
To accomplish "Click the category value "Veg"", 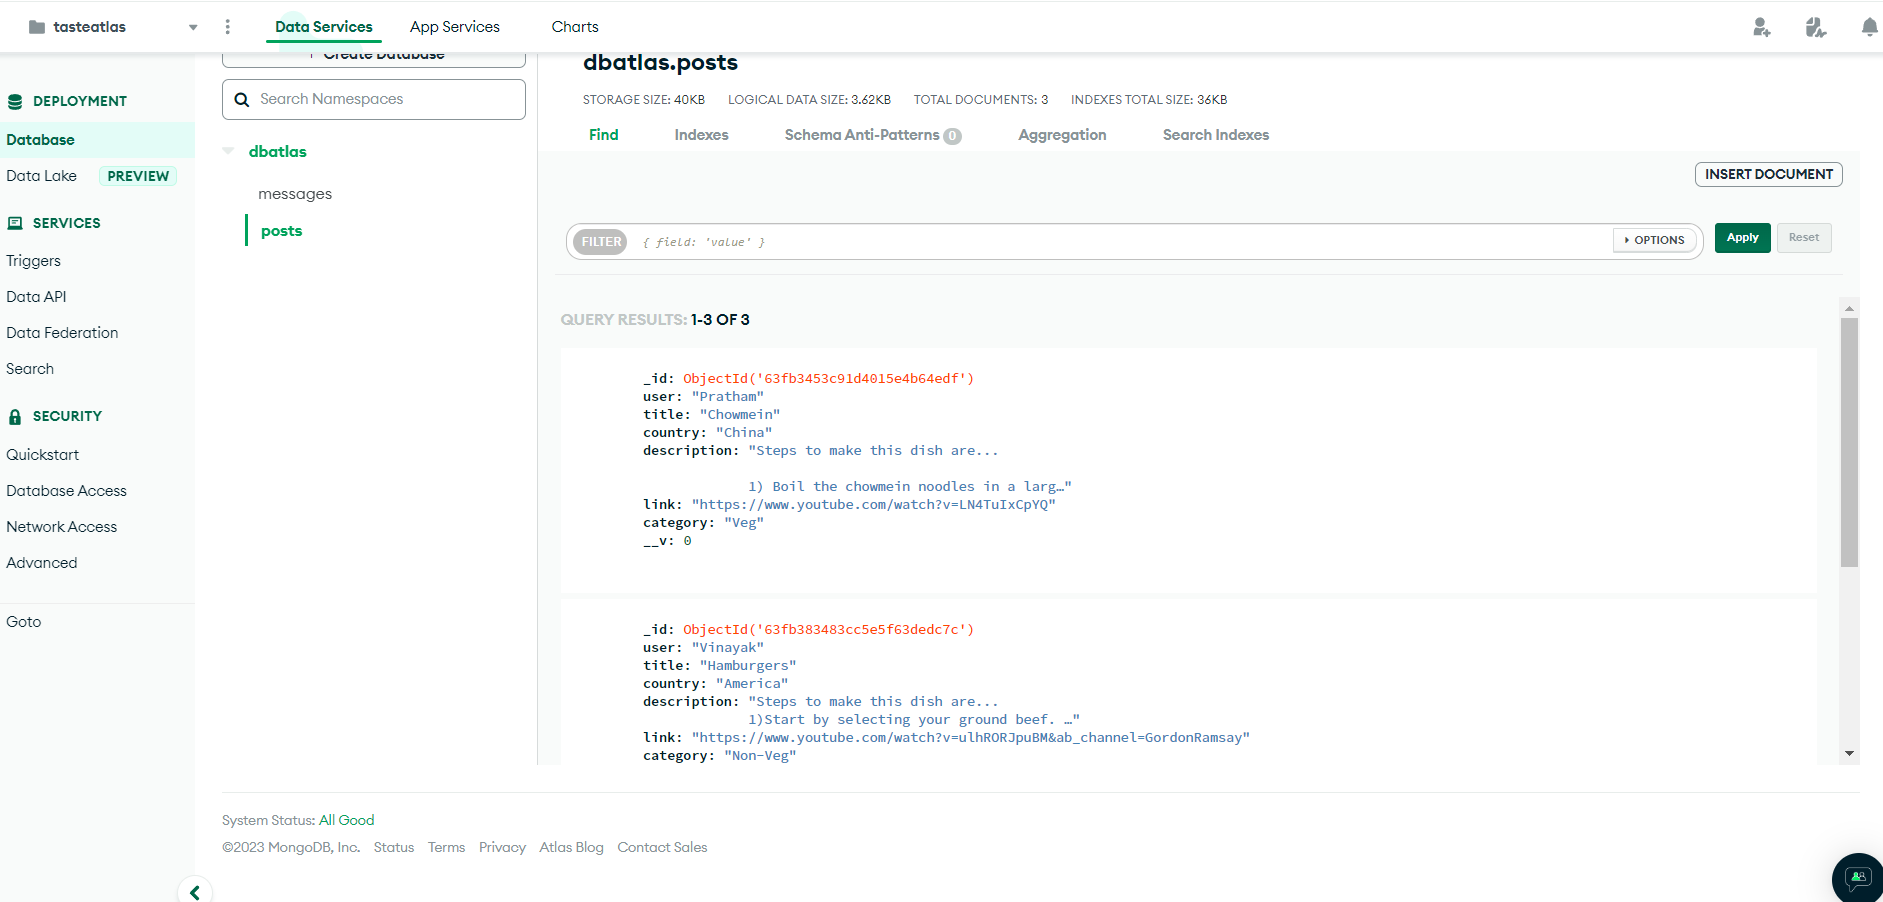I will point(744,523).
